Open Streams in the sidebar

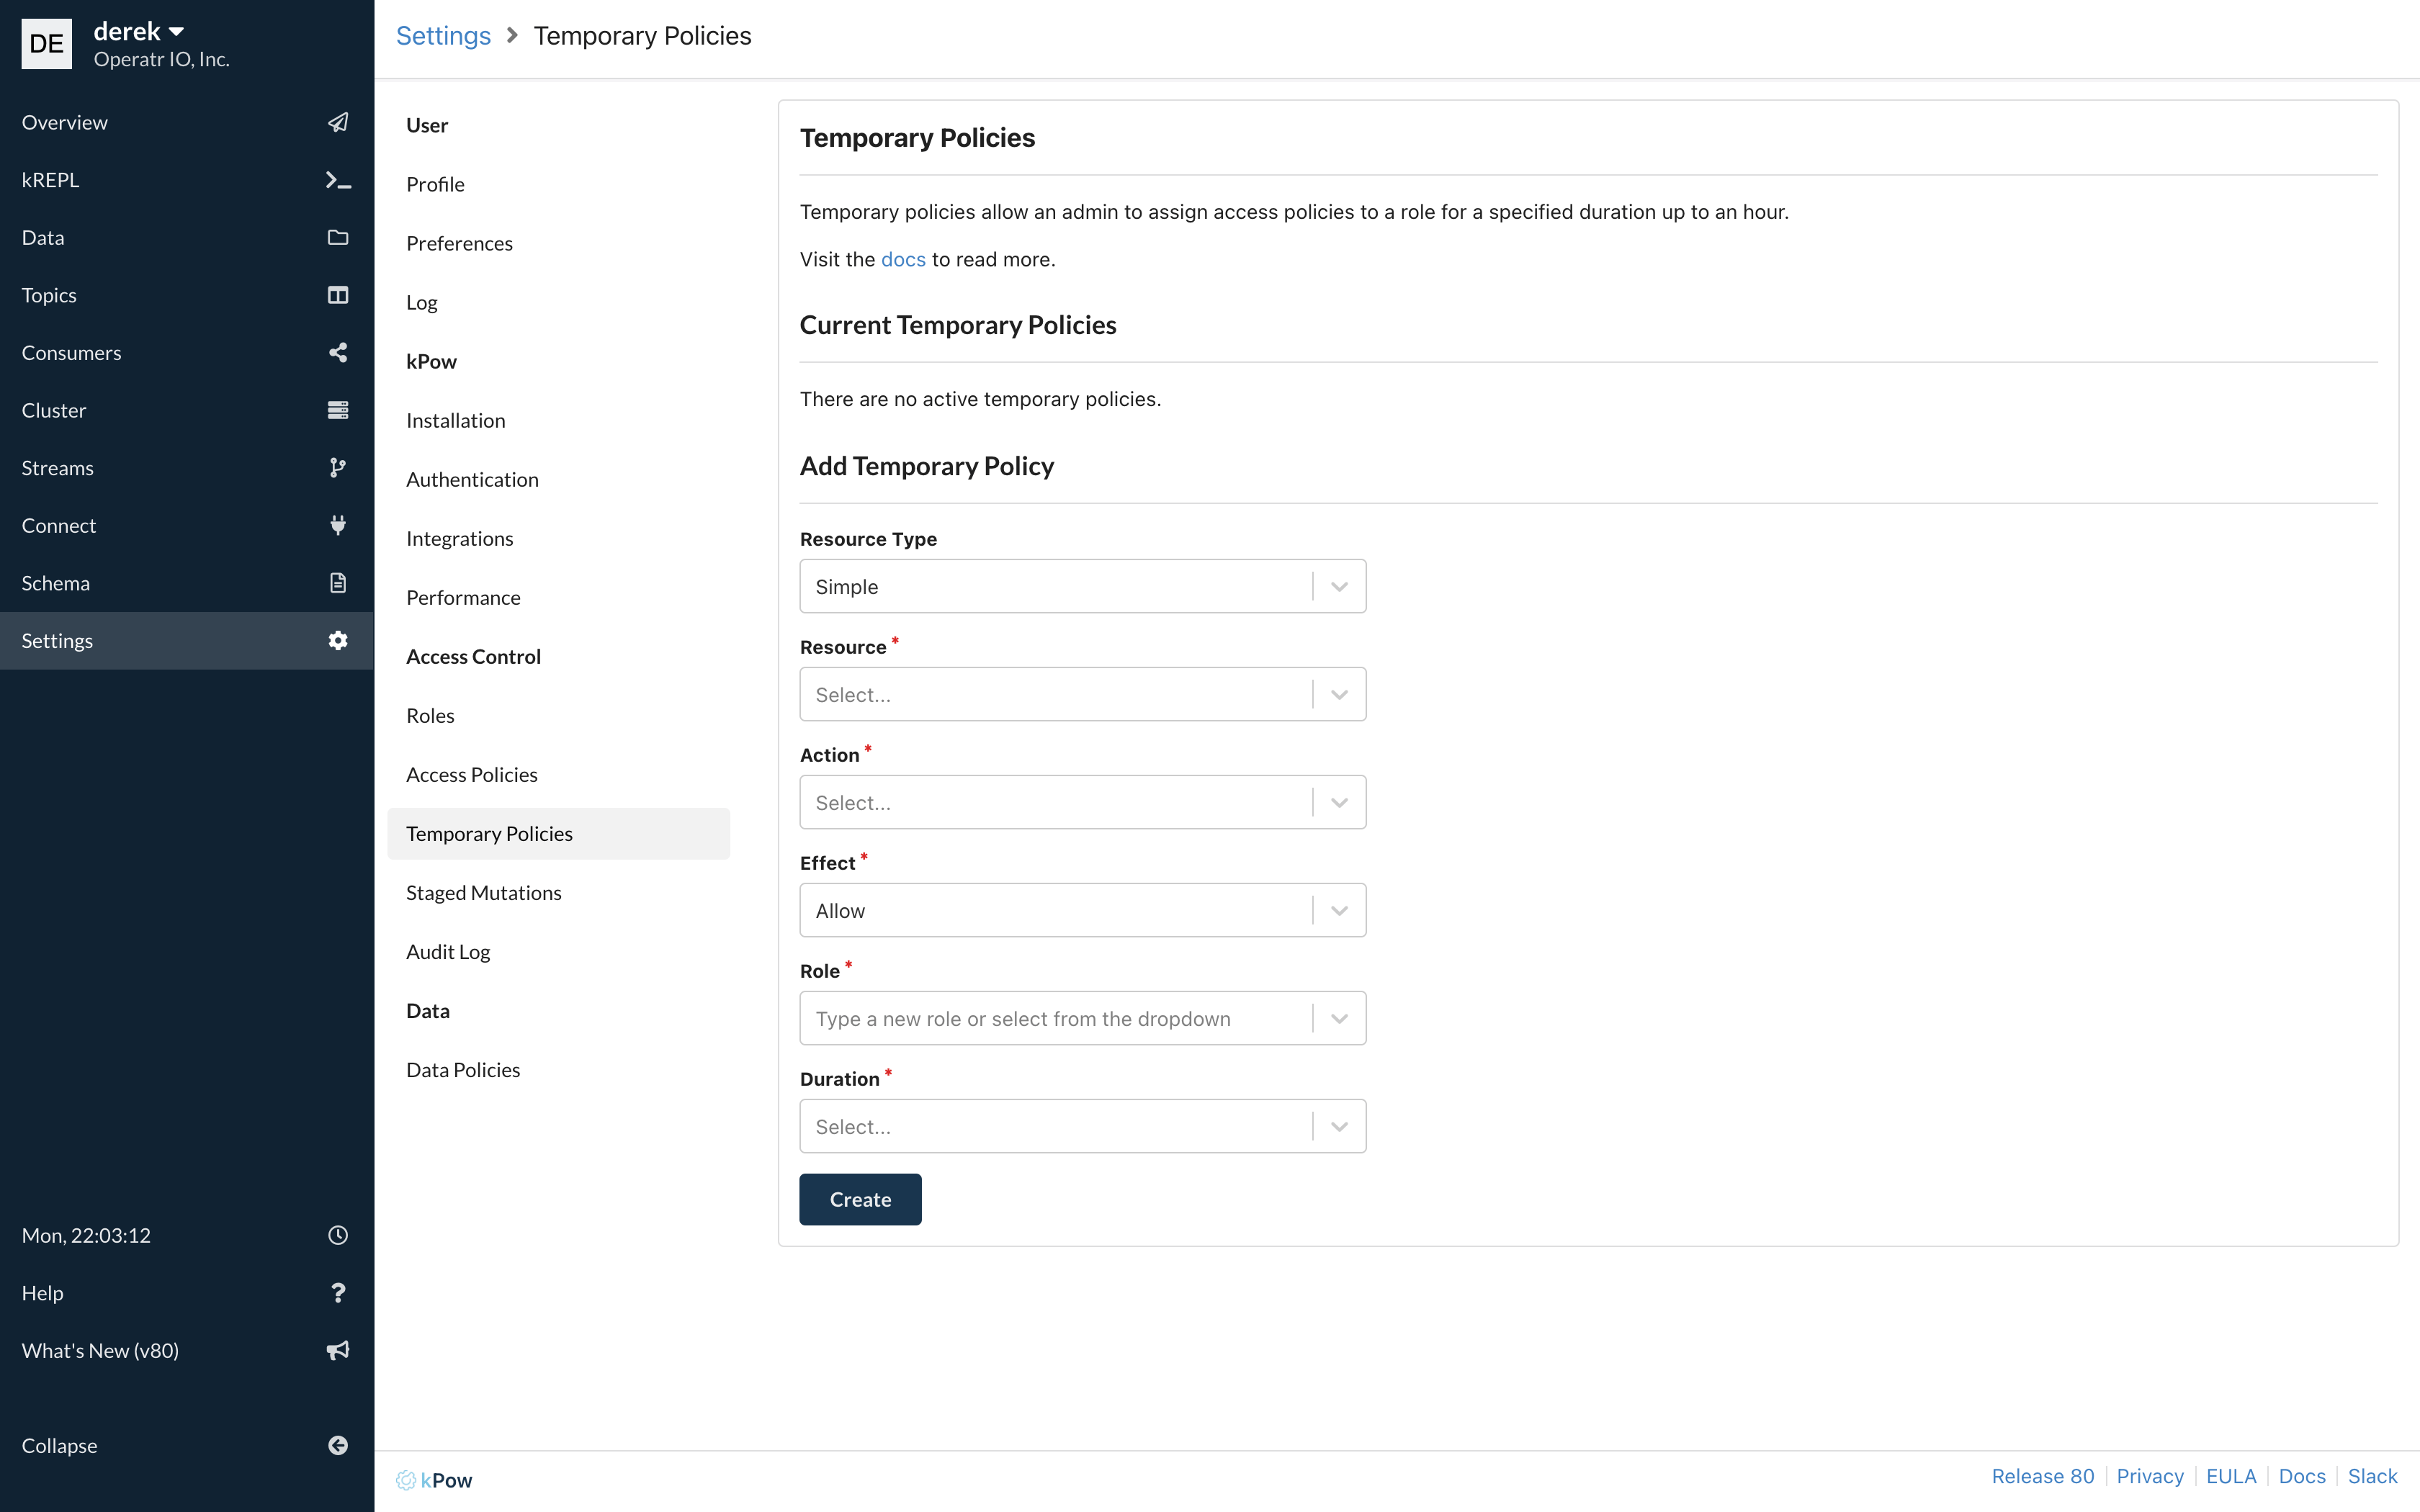click(187, 468)
